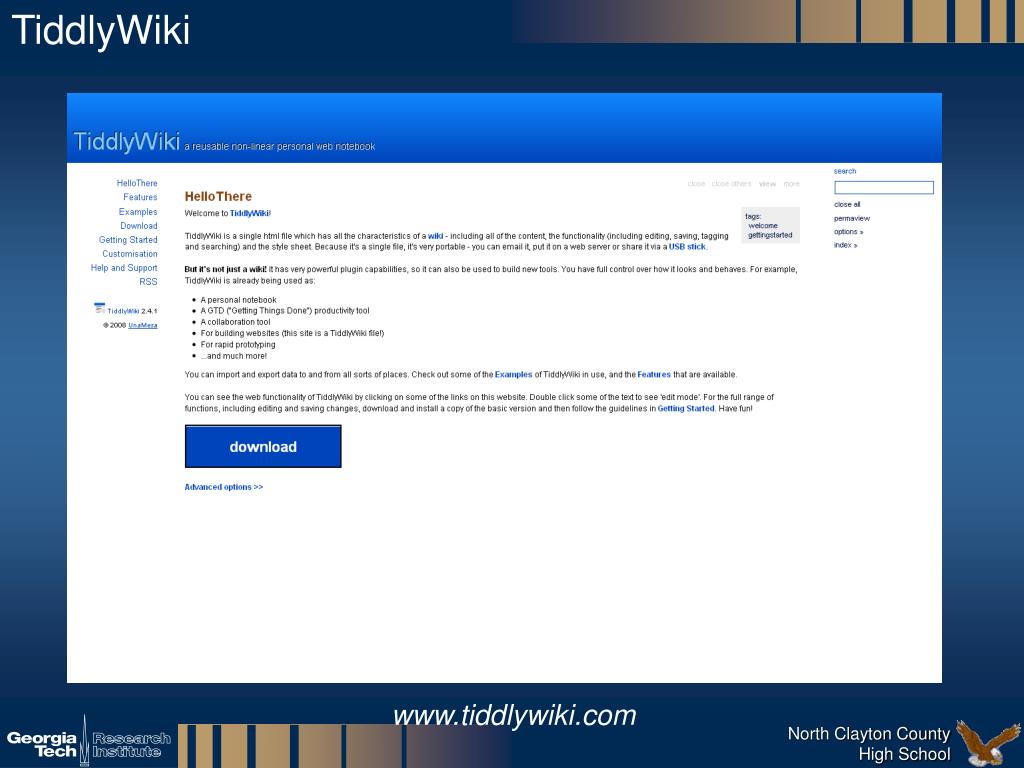This screenshot has height=768, width=1024.
Task: Open the Customisation menu item
Action: coord(130,254)
